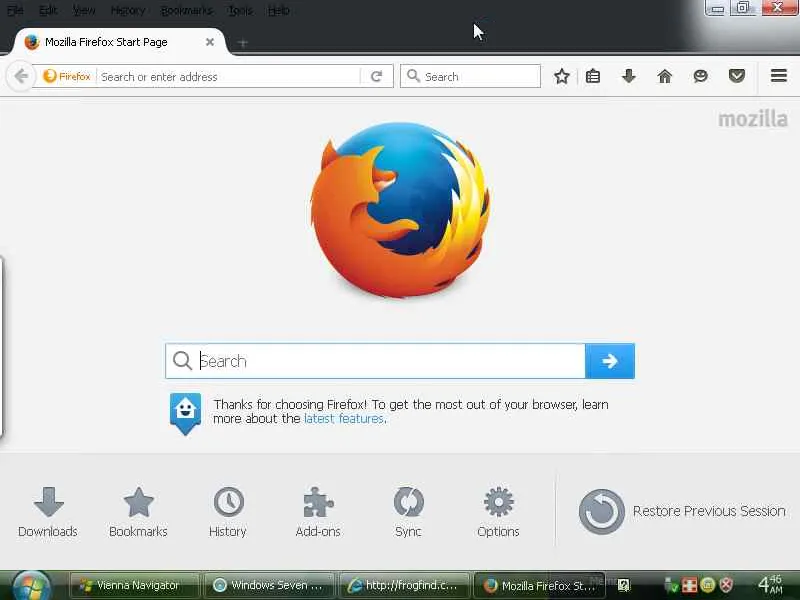Viewport: 800px width, 600px height.
Task: Open the View menu
Action: pyautogui.click(x=84, y=10)
